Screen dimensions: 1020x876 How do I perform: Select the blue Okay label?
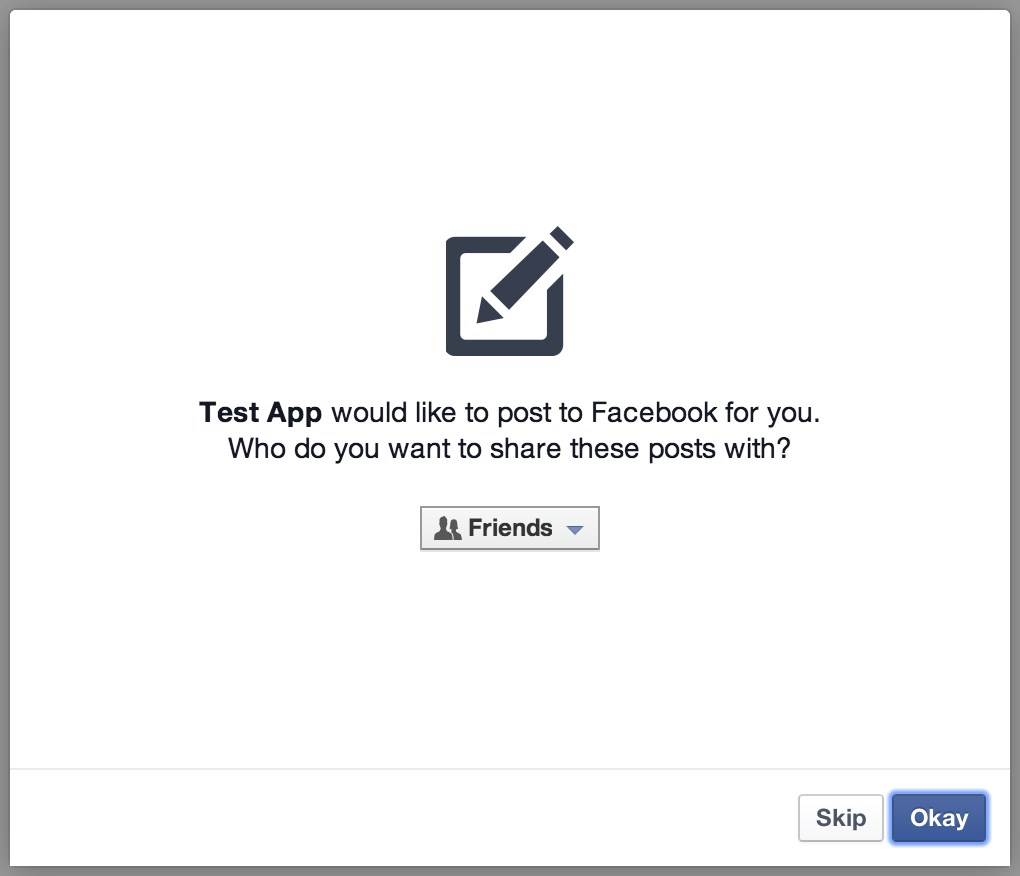[939, 818]
